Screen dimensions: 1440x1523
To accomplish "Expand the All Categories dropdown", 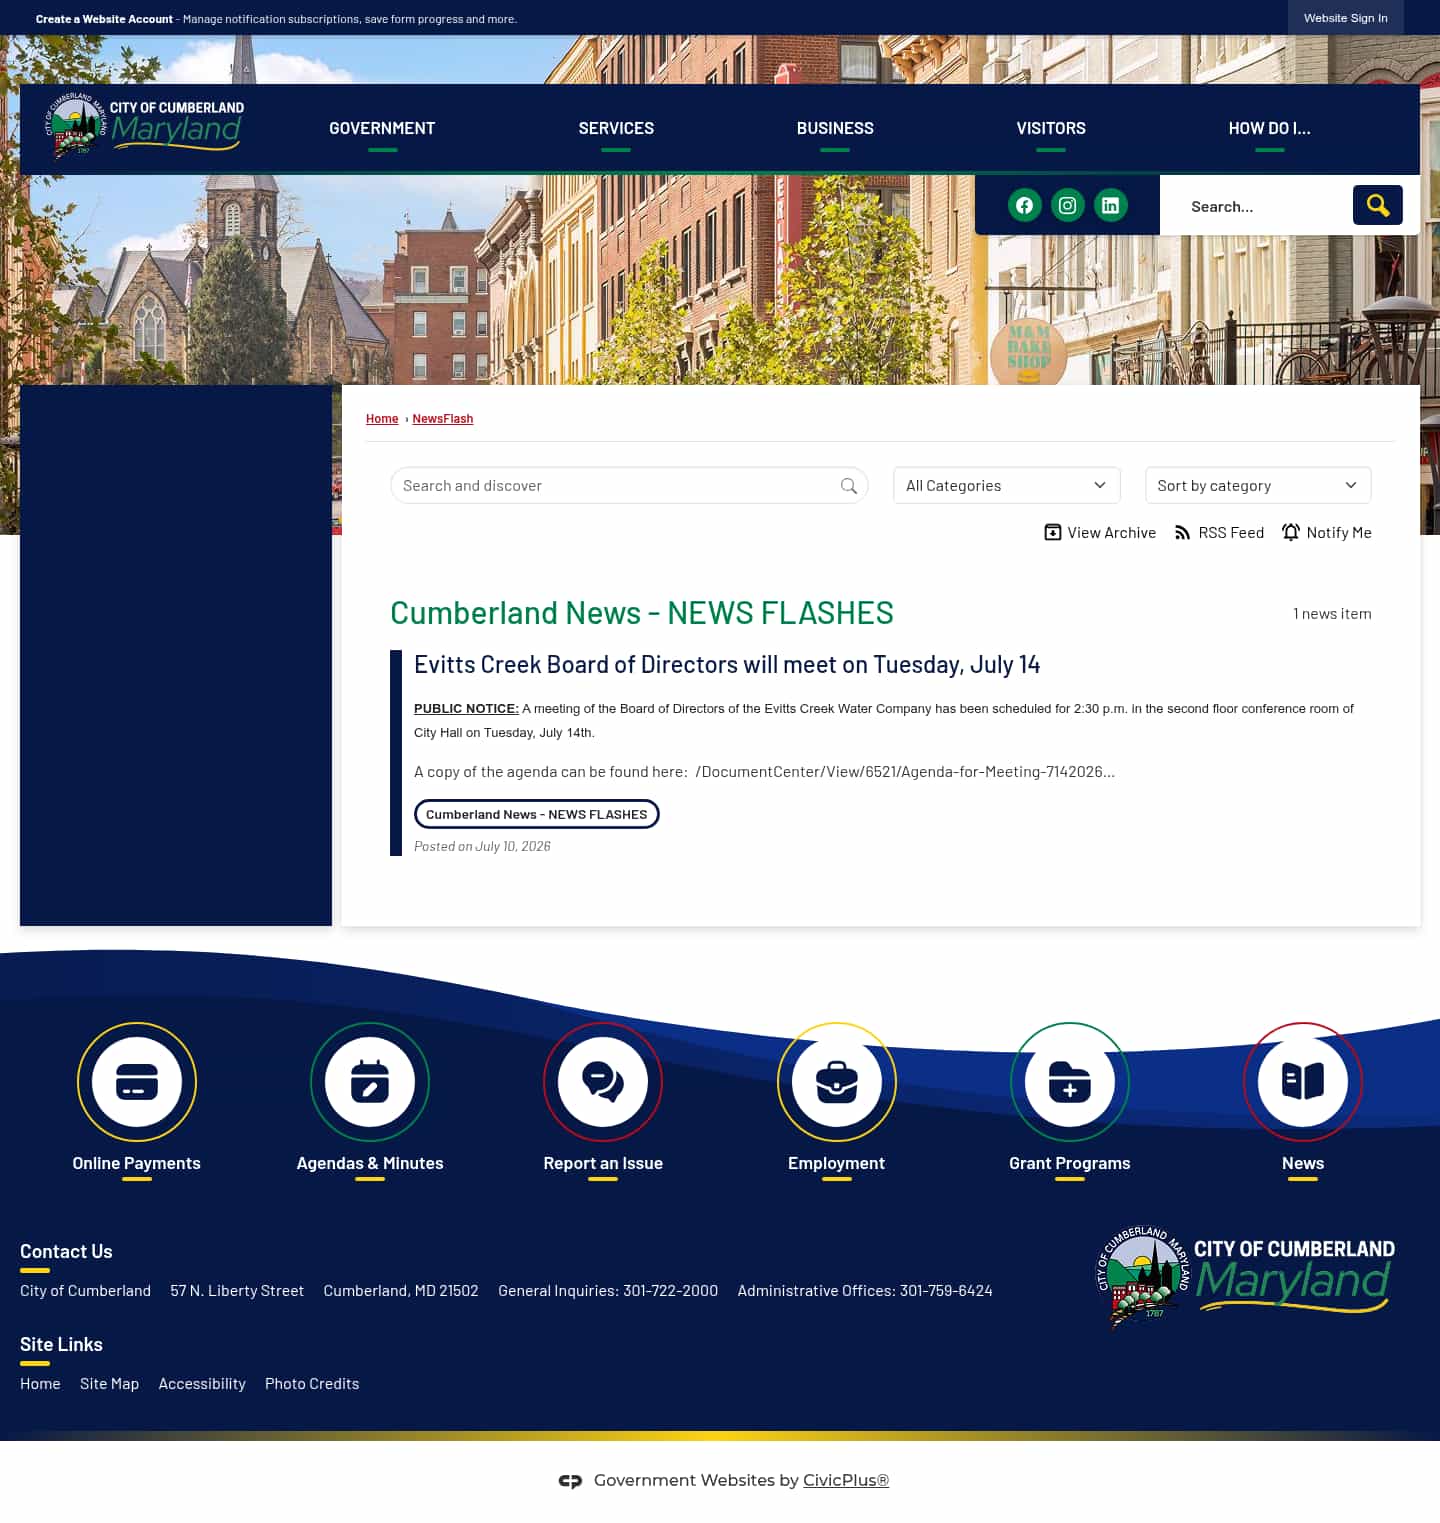I will [1006, 485].
